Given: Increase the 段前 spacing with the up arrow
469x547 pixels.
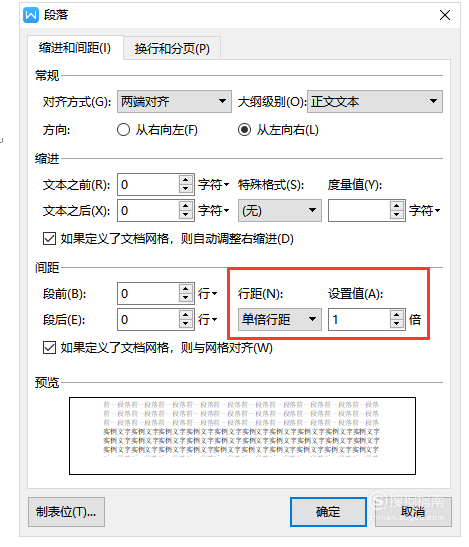Looking at the screenshot, I should [x=186, y=289].
